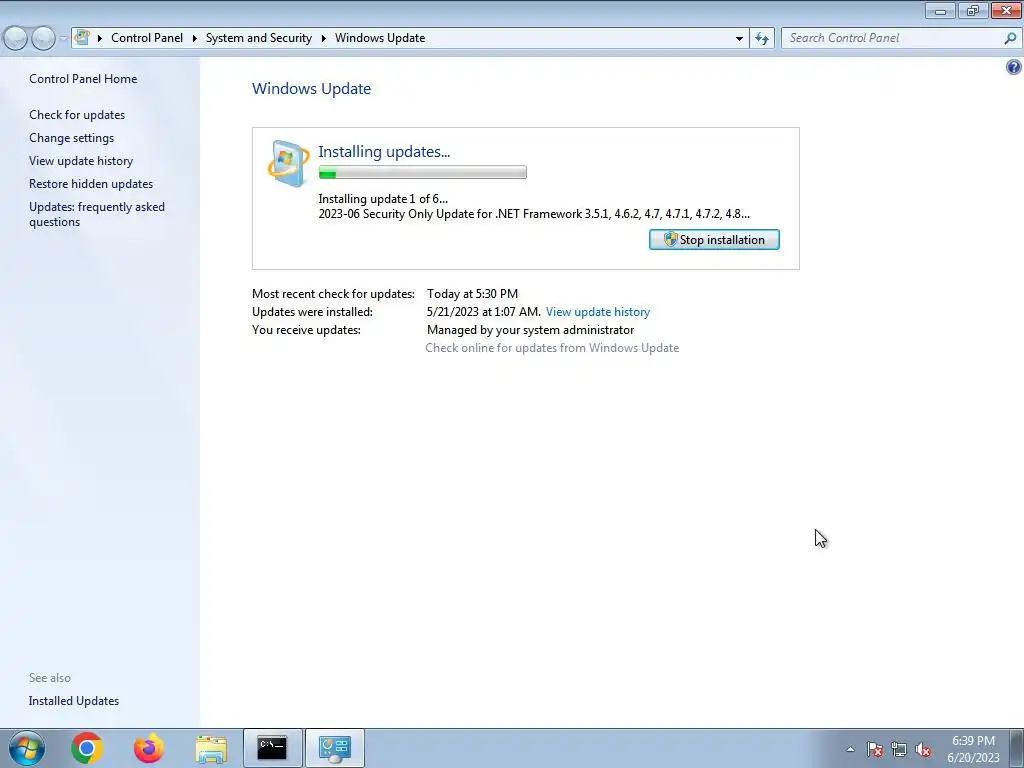This screenshot has width=1024, height=768.
Task: Click Check online for updates from Windows Update
Action: point(552,348)
